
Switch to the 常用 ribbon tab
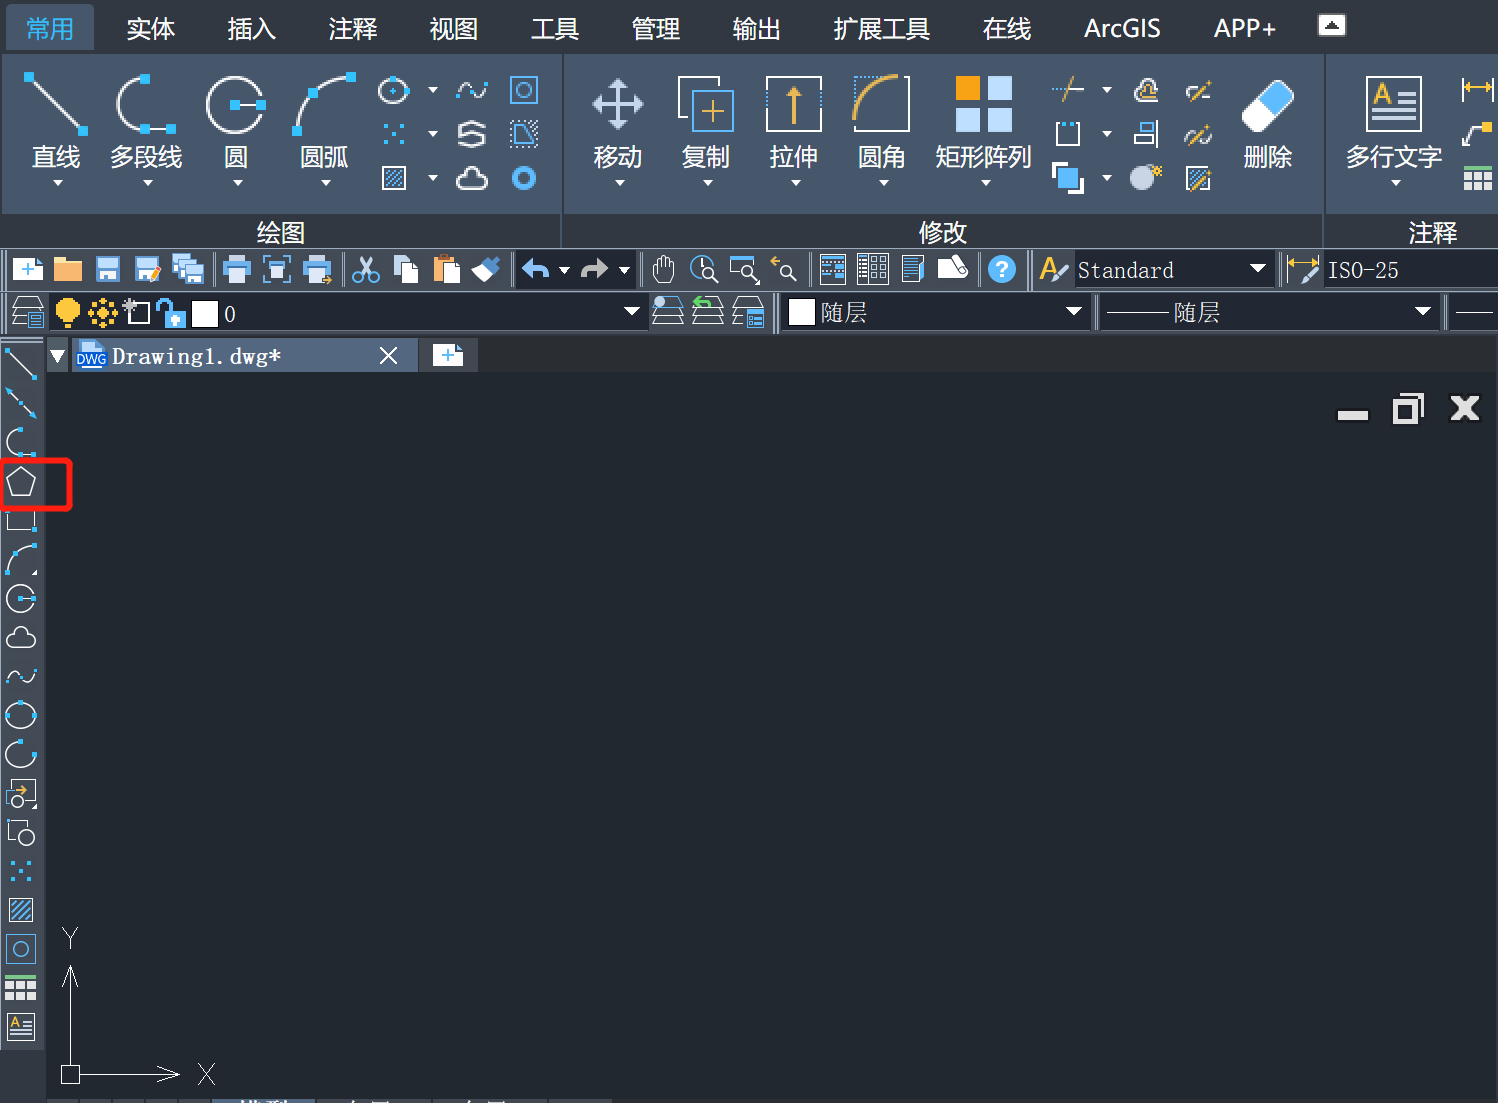tap(50, 28)
